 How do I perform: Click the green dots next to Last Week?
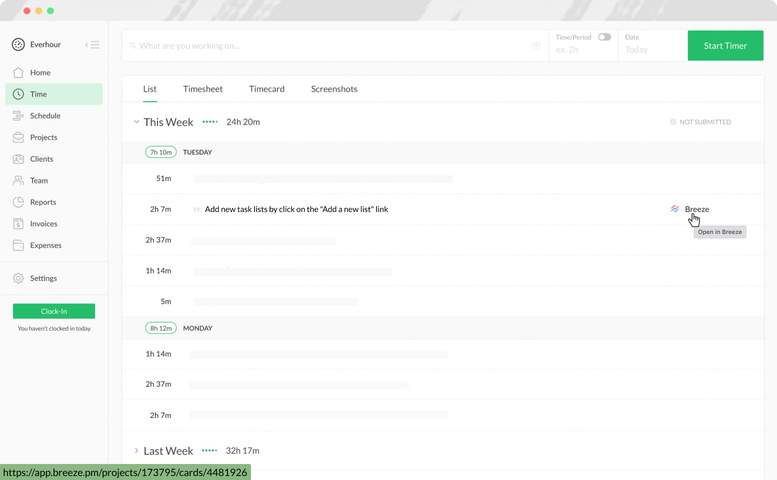point(210,451)
